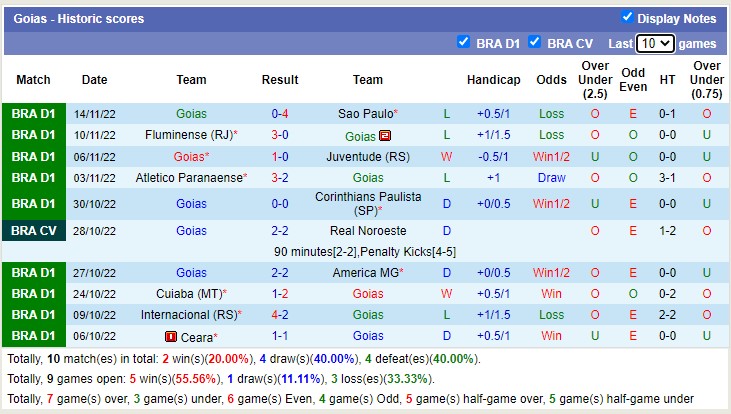Click the Corinthians Paulista (SP) team
Viewport: 731px width, 414px height.
coord(367,205)
